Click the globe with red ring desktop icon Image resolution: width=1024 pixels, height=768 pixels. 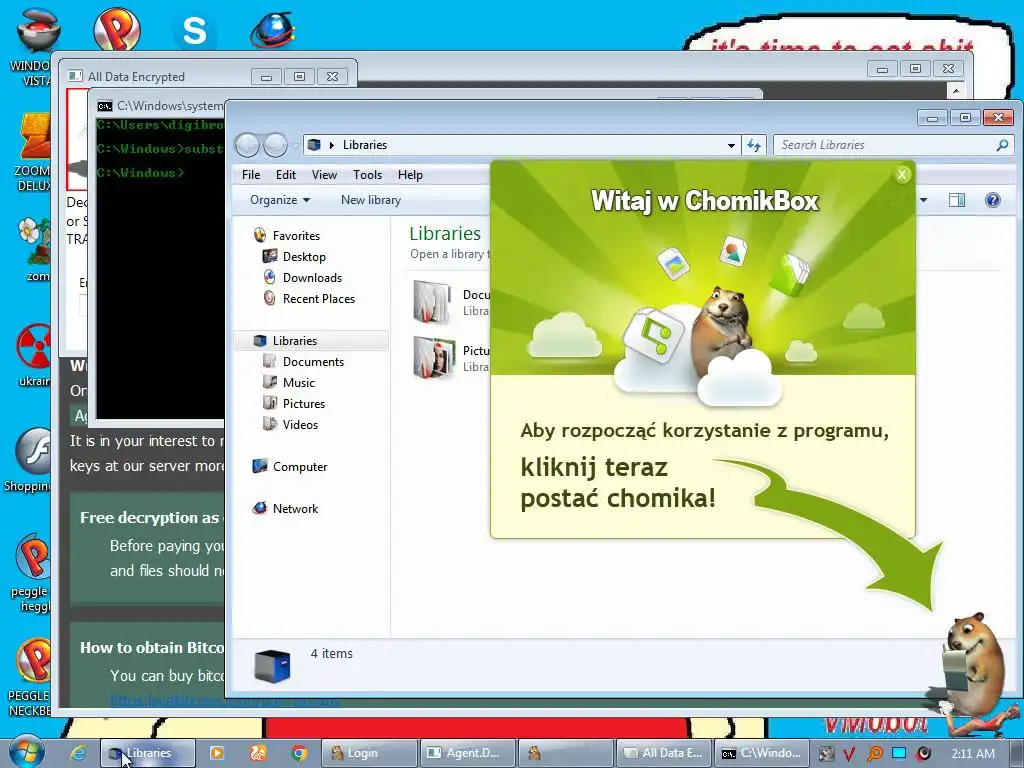point(273,30)
